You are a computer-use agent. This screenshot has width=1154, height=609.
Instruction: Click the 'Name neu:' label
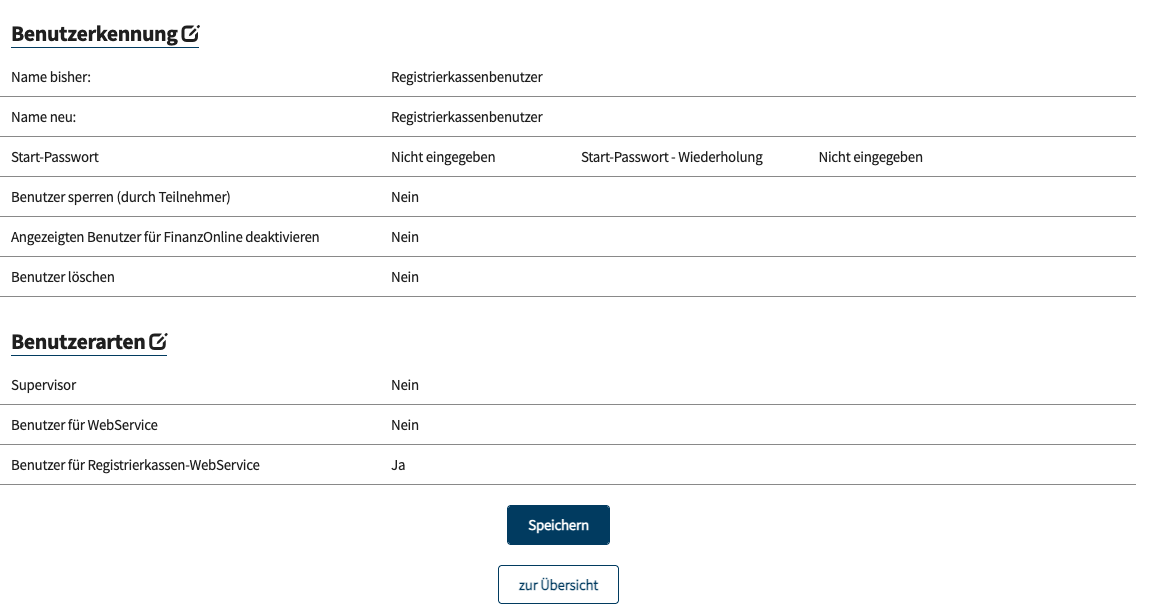[43, 117]
